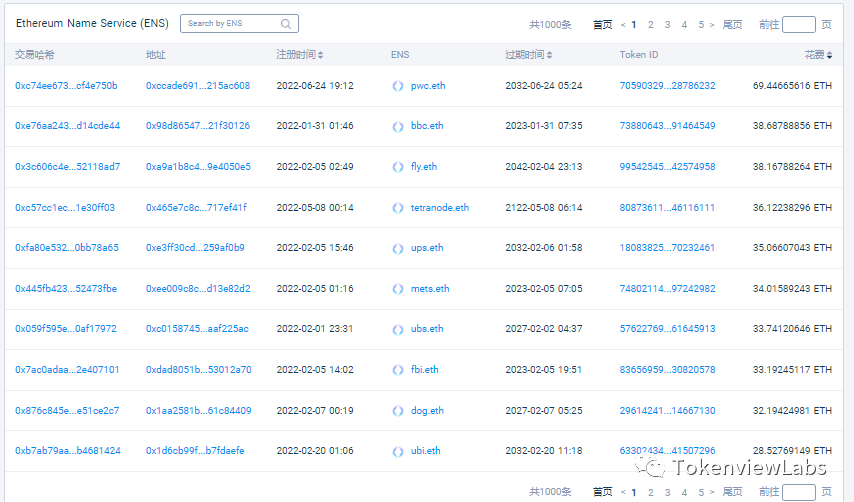Go to next page with top arrow

tap(712, 25)
